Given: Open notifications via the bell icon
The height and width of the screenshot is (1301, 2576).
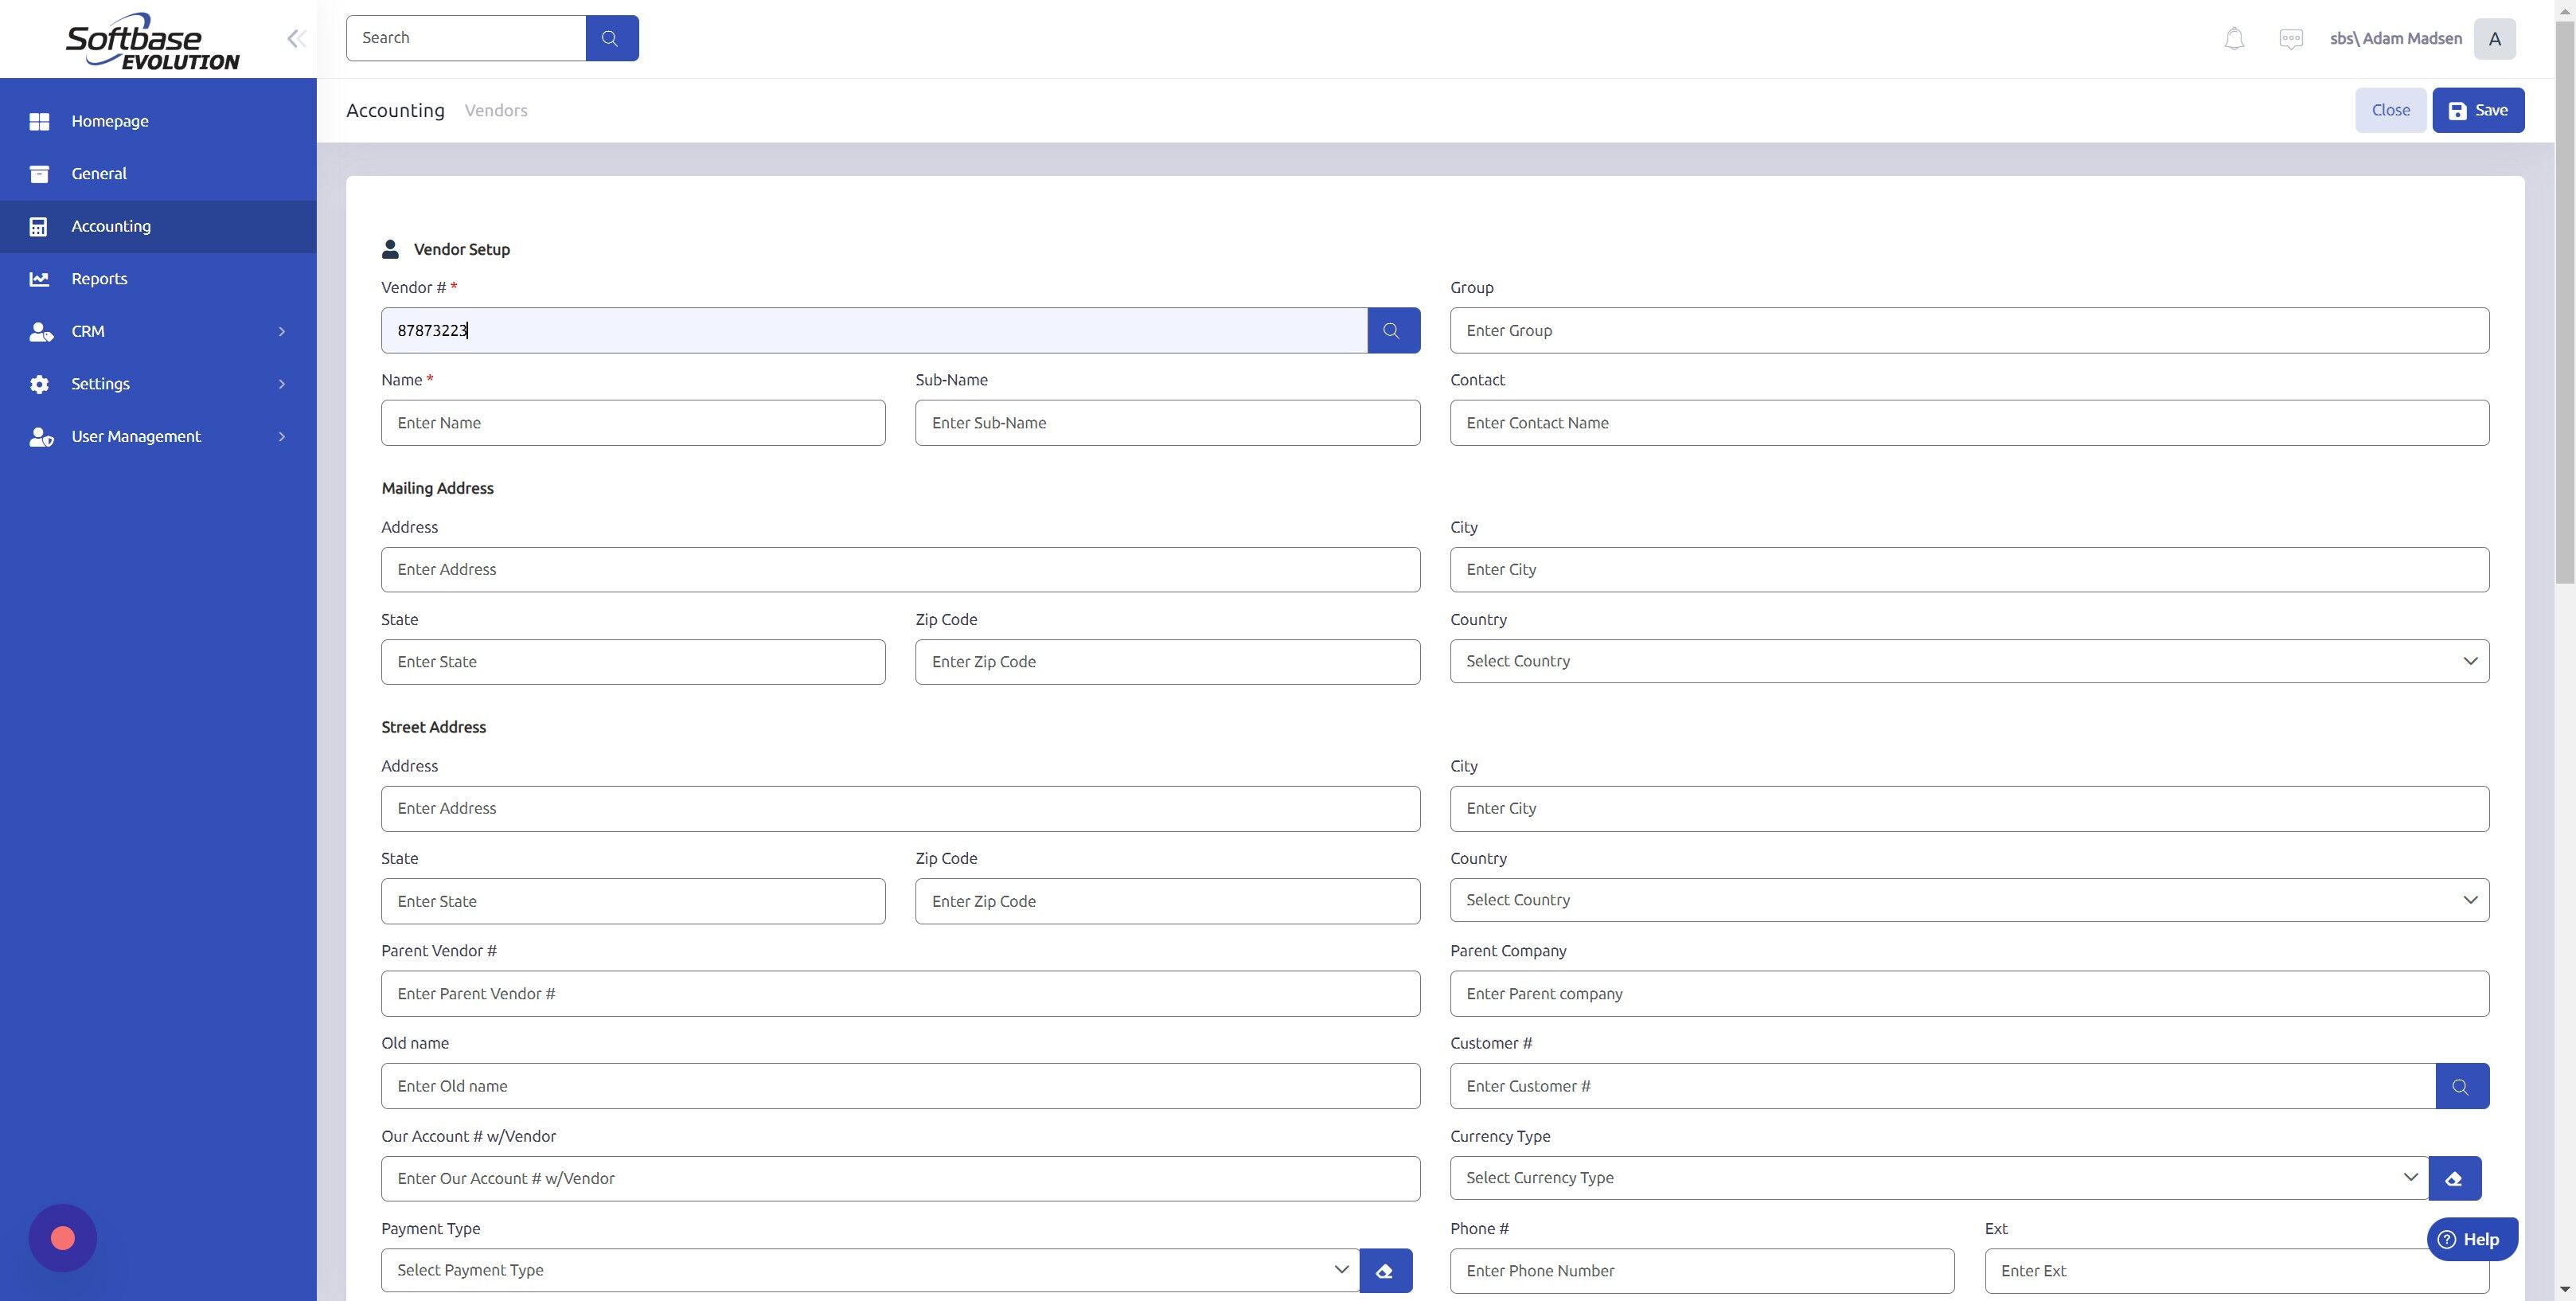Looking at the screenshot, I should (x=2234, y=38).
